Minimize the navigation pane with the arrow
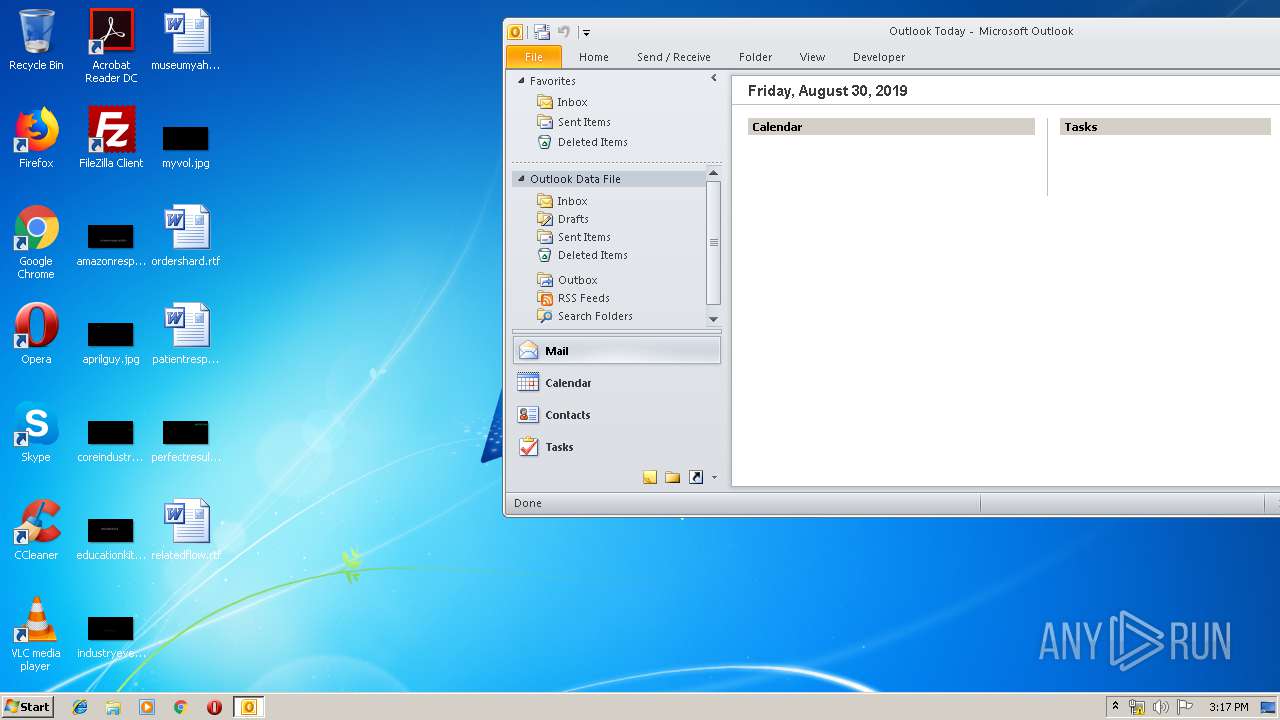The width and height of the screenshot is (1280, 720). (x=714, y=78)
